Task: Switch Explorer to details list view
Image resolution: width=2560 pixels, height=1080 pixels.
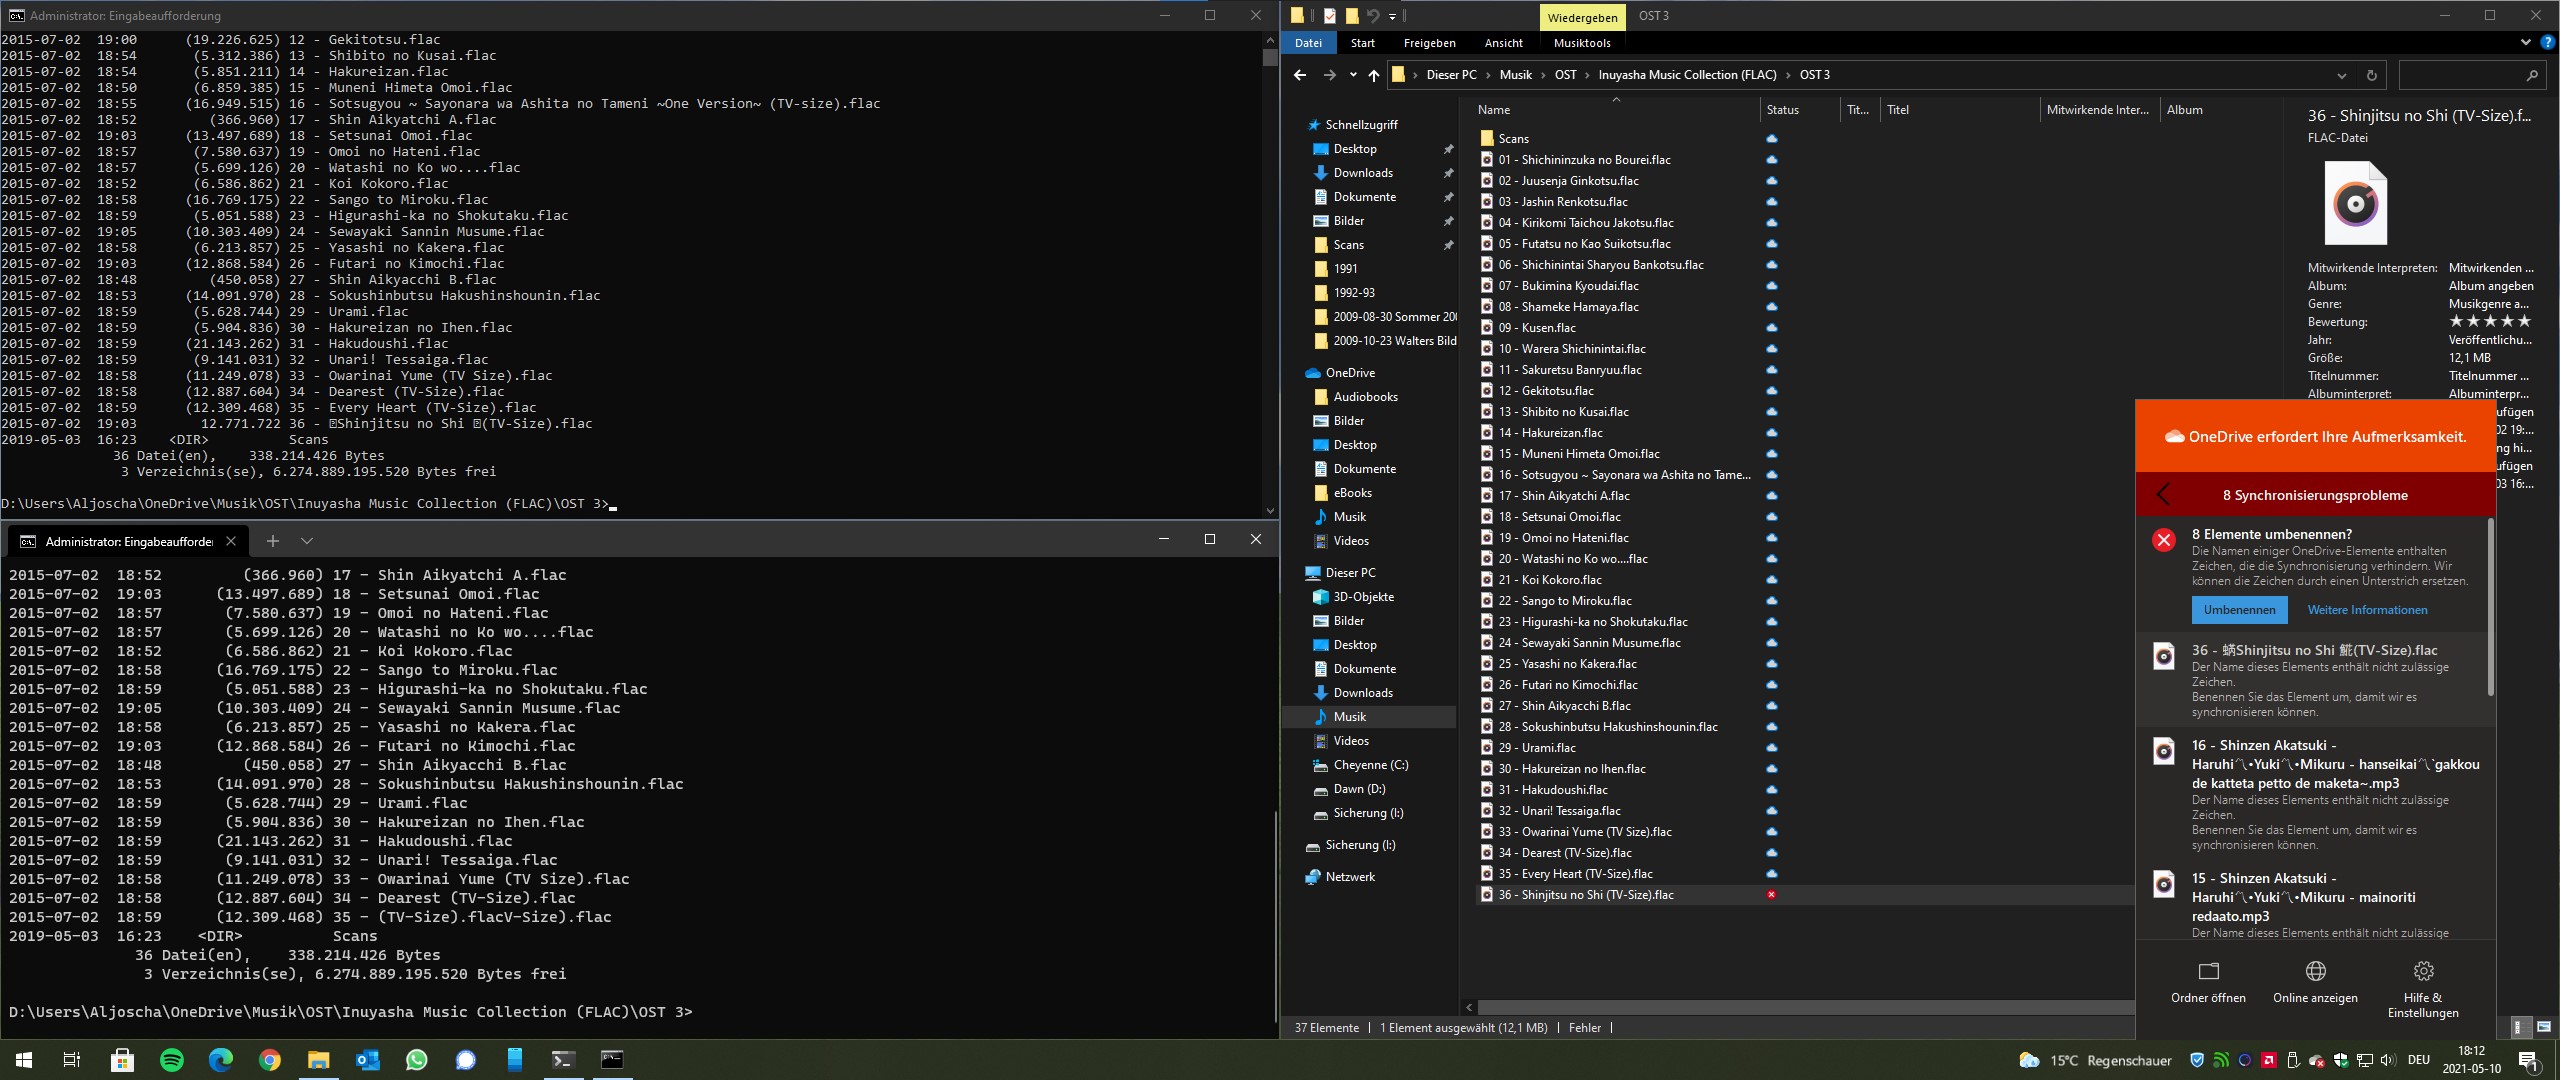Action: coord(2521,1027)
